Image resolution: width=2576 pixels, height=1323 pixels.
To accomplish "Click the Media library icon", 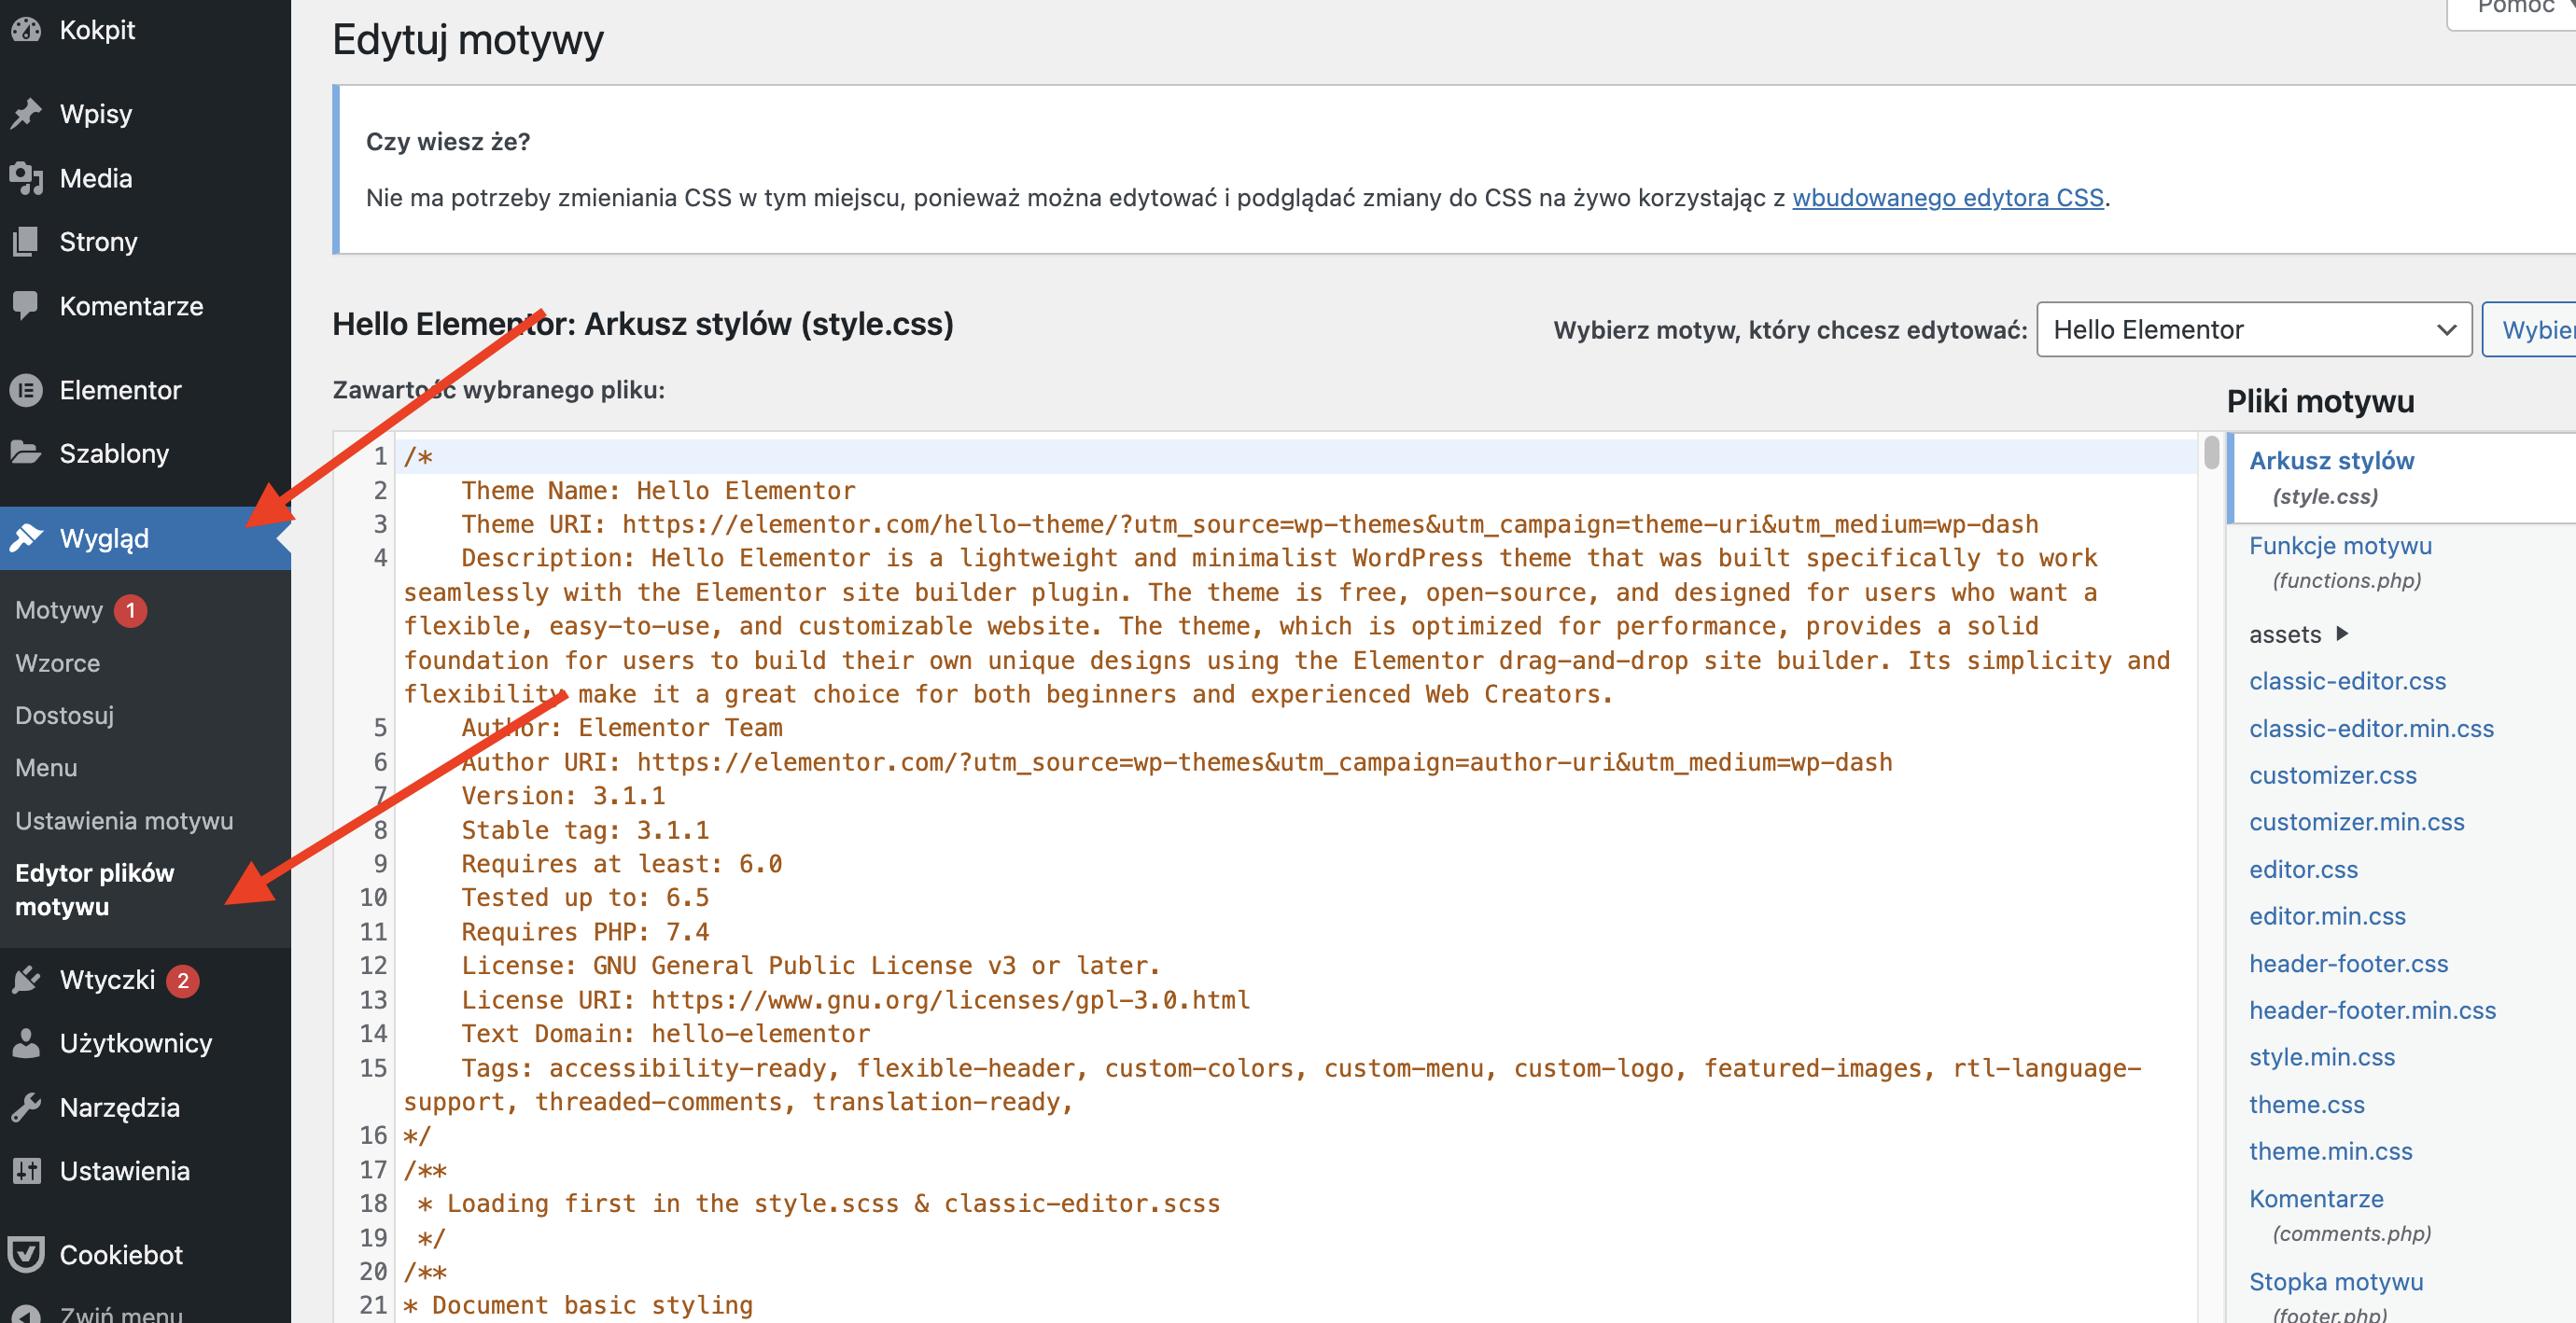I will point(26,178).
